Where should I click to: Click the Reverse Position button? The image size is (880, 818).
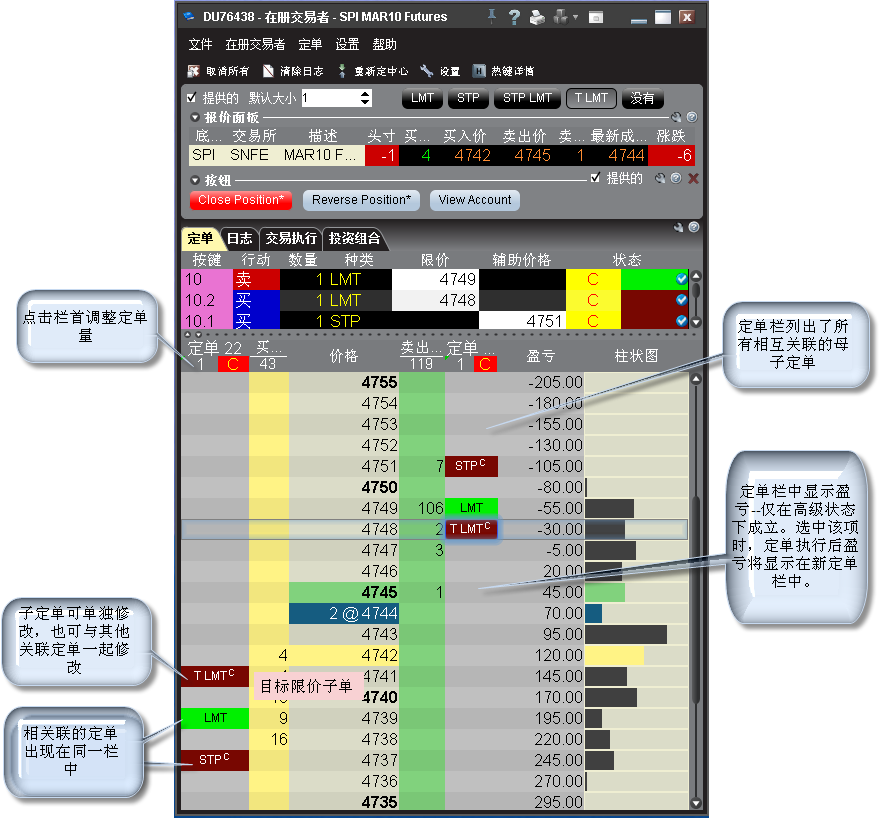pyautogui.click(x=361, y=200)
